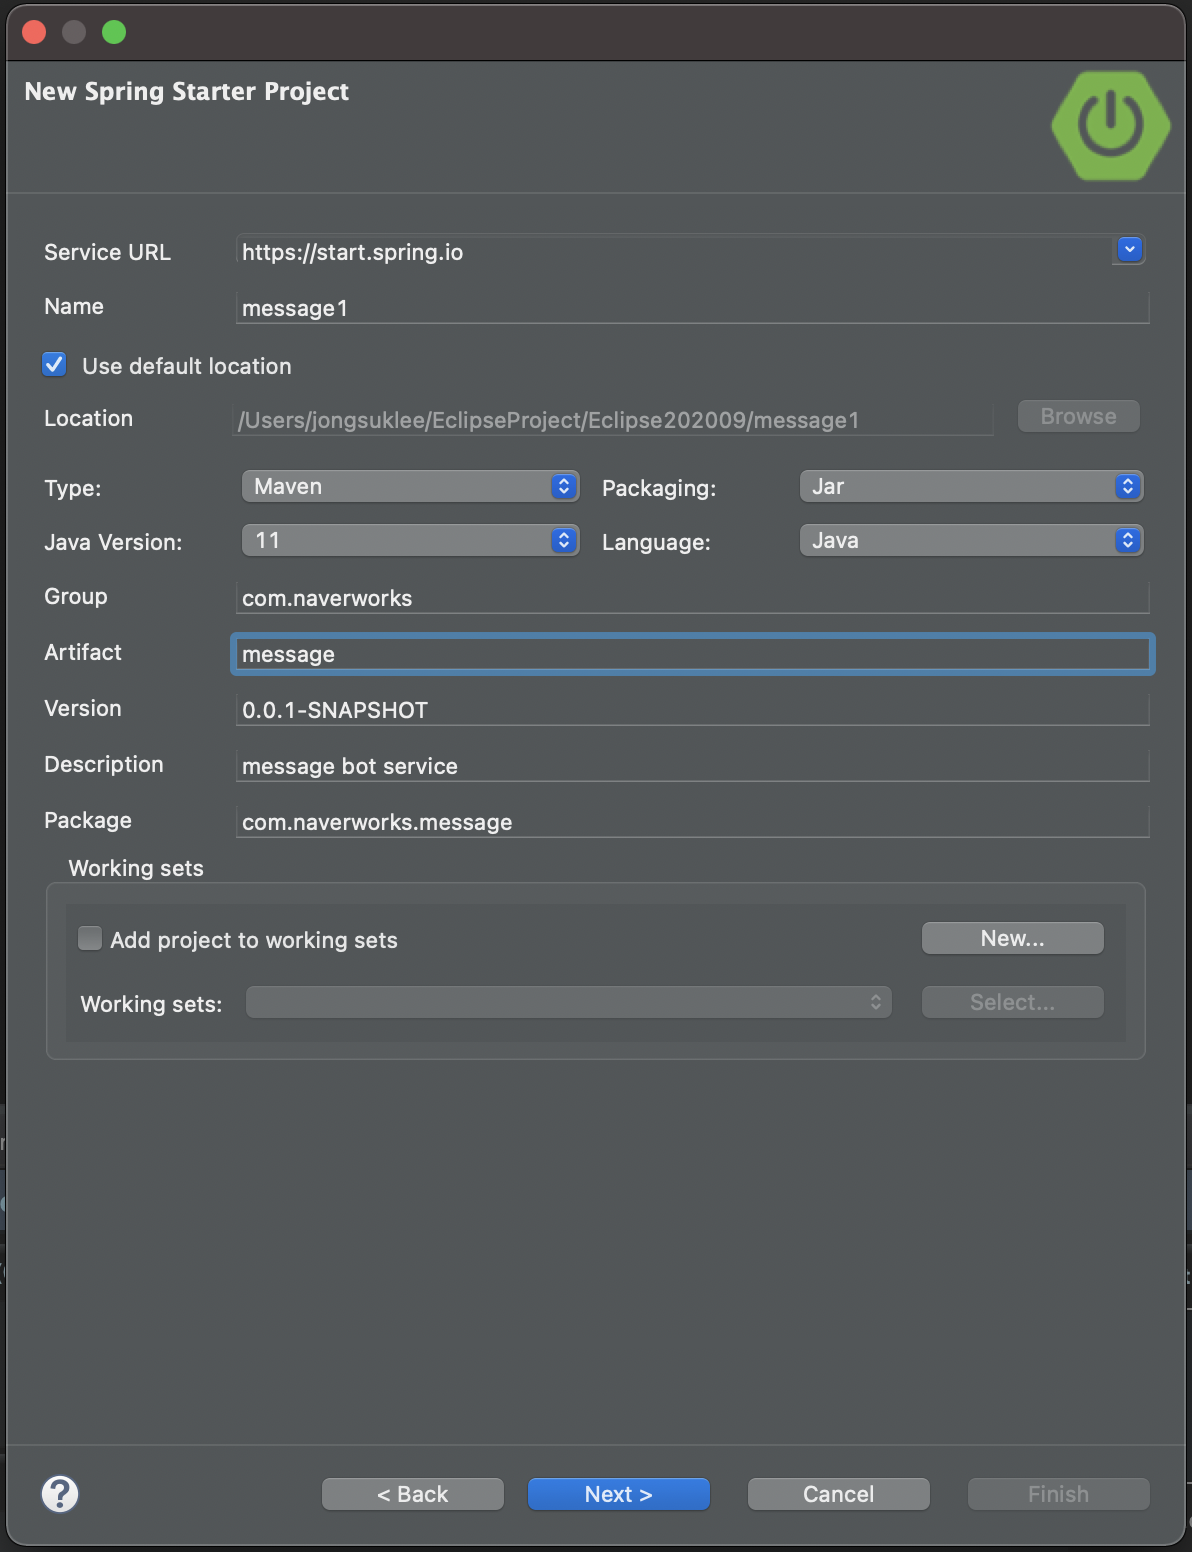Click the Location label

[88, 418]
